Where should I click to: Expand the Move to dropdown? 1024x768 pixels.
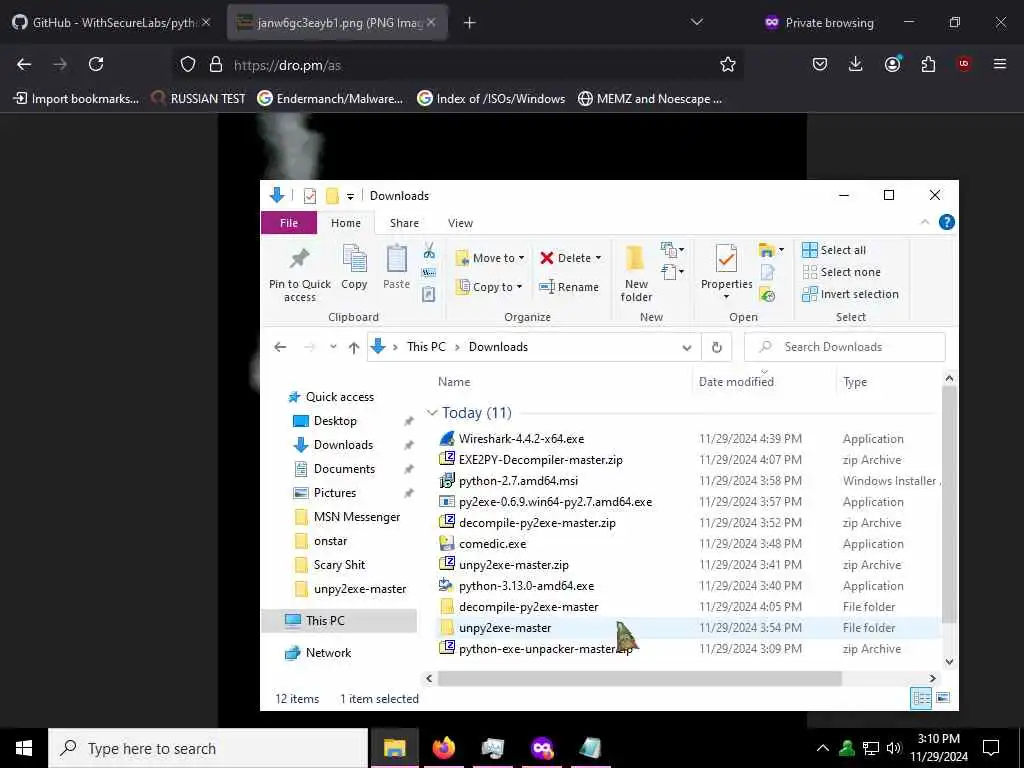(x=521, y=258)
